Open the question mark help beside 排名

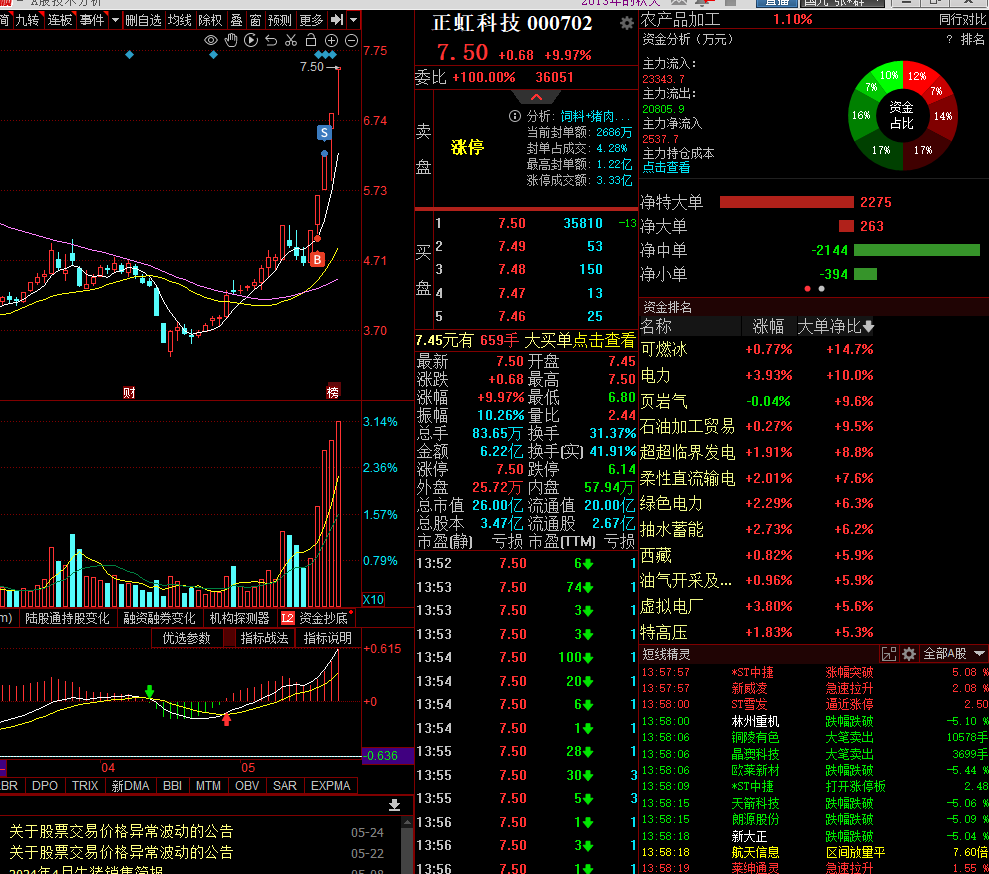(949, 40)
